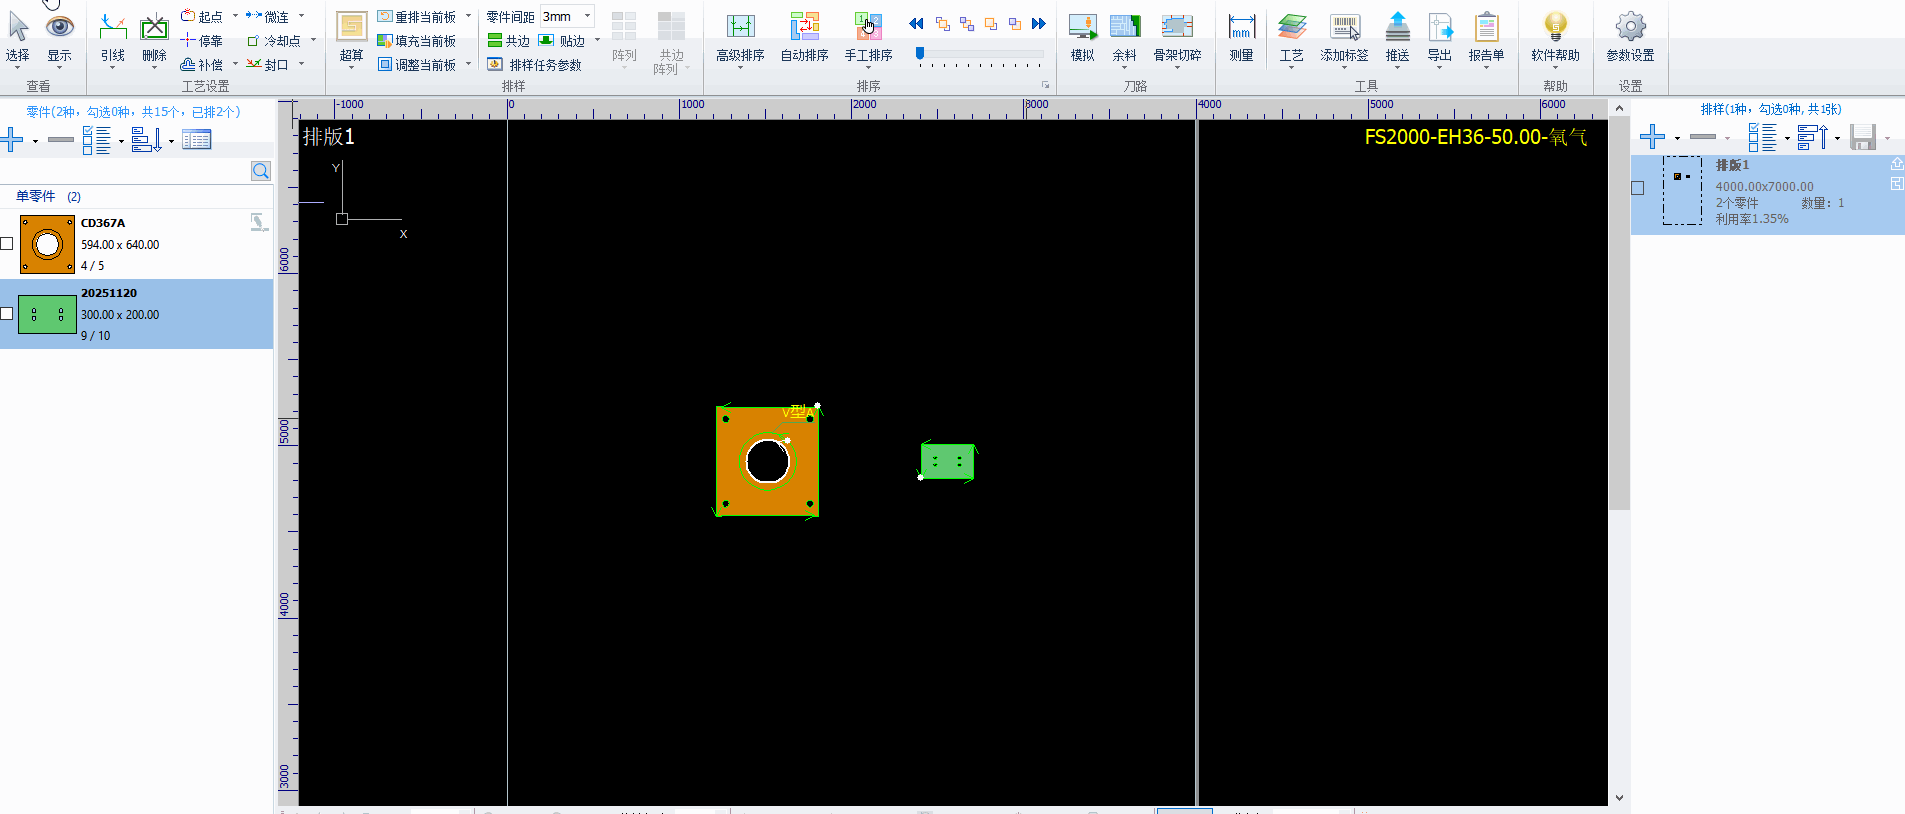Check the CD367A part checkbox
Image resolution: width=1905 pixels, height=814 pixels.
click(x=7, y=244)
